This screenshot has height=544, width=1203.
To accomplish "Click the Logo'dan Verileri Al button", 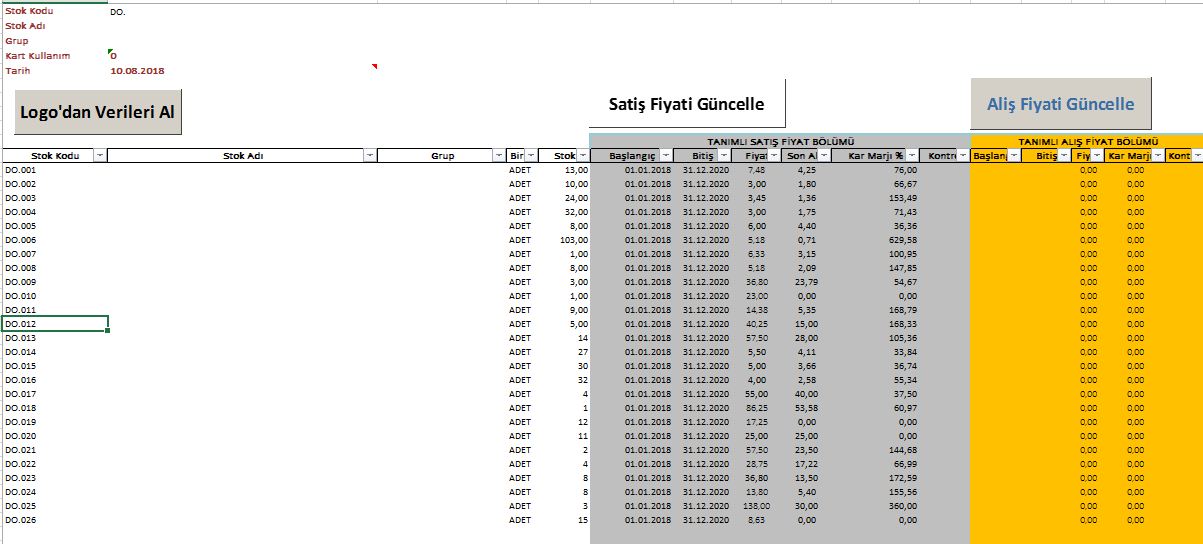I will [x=98, y=112].
